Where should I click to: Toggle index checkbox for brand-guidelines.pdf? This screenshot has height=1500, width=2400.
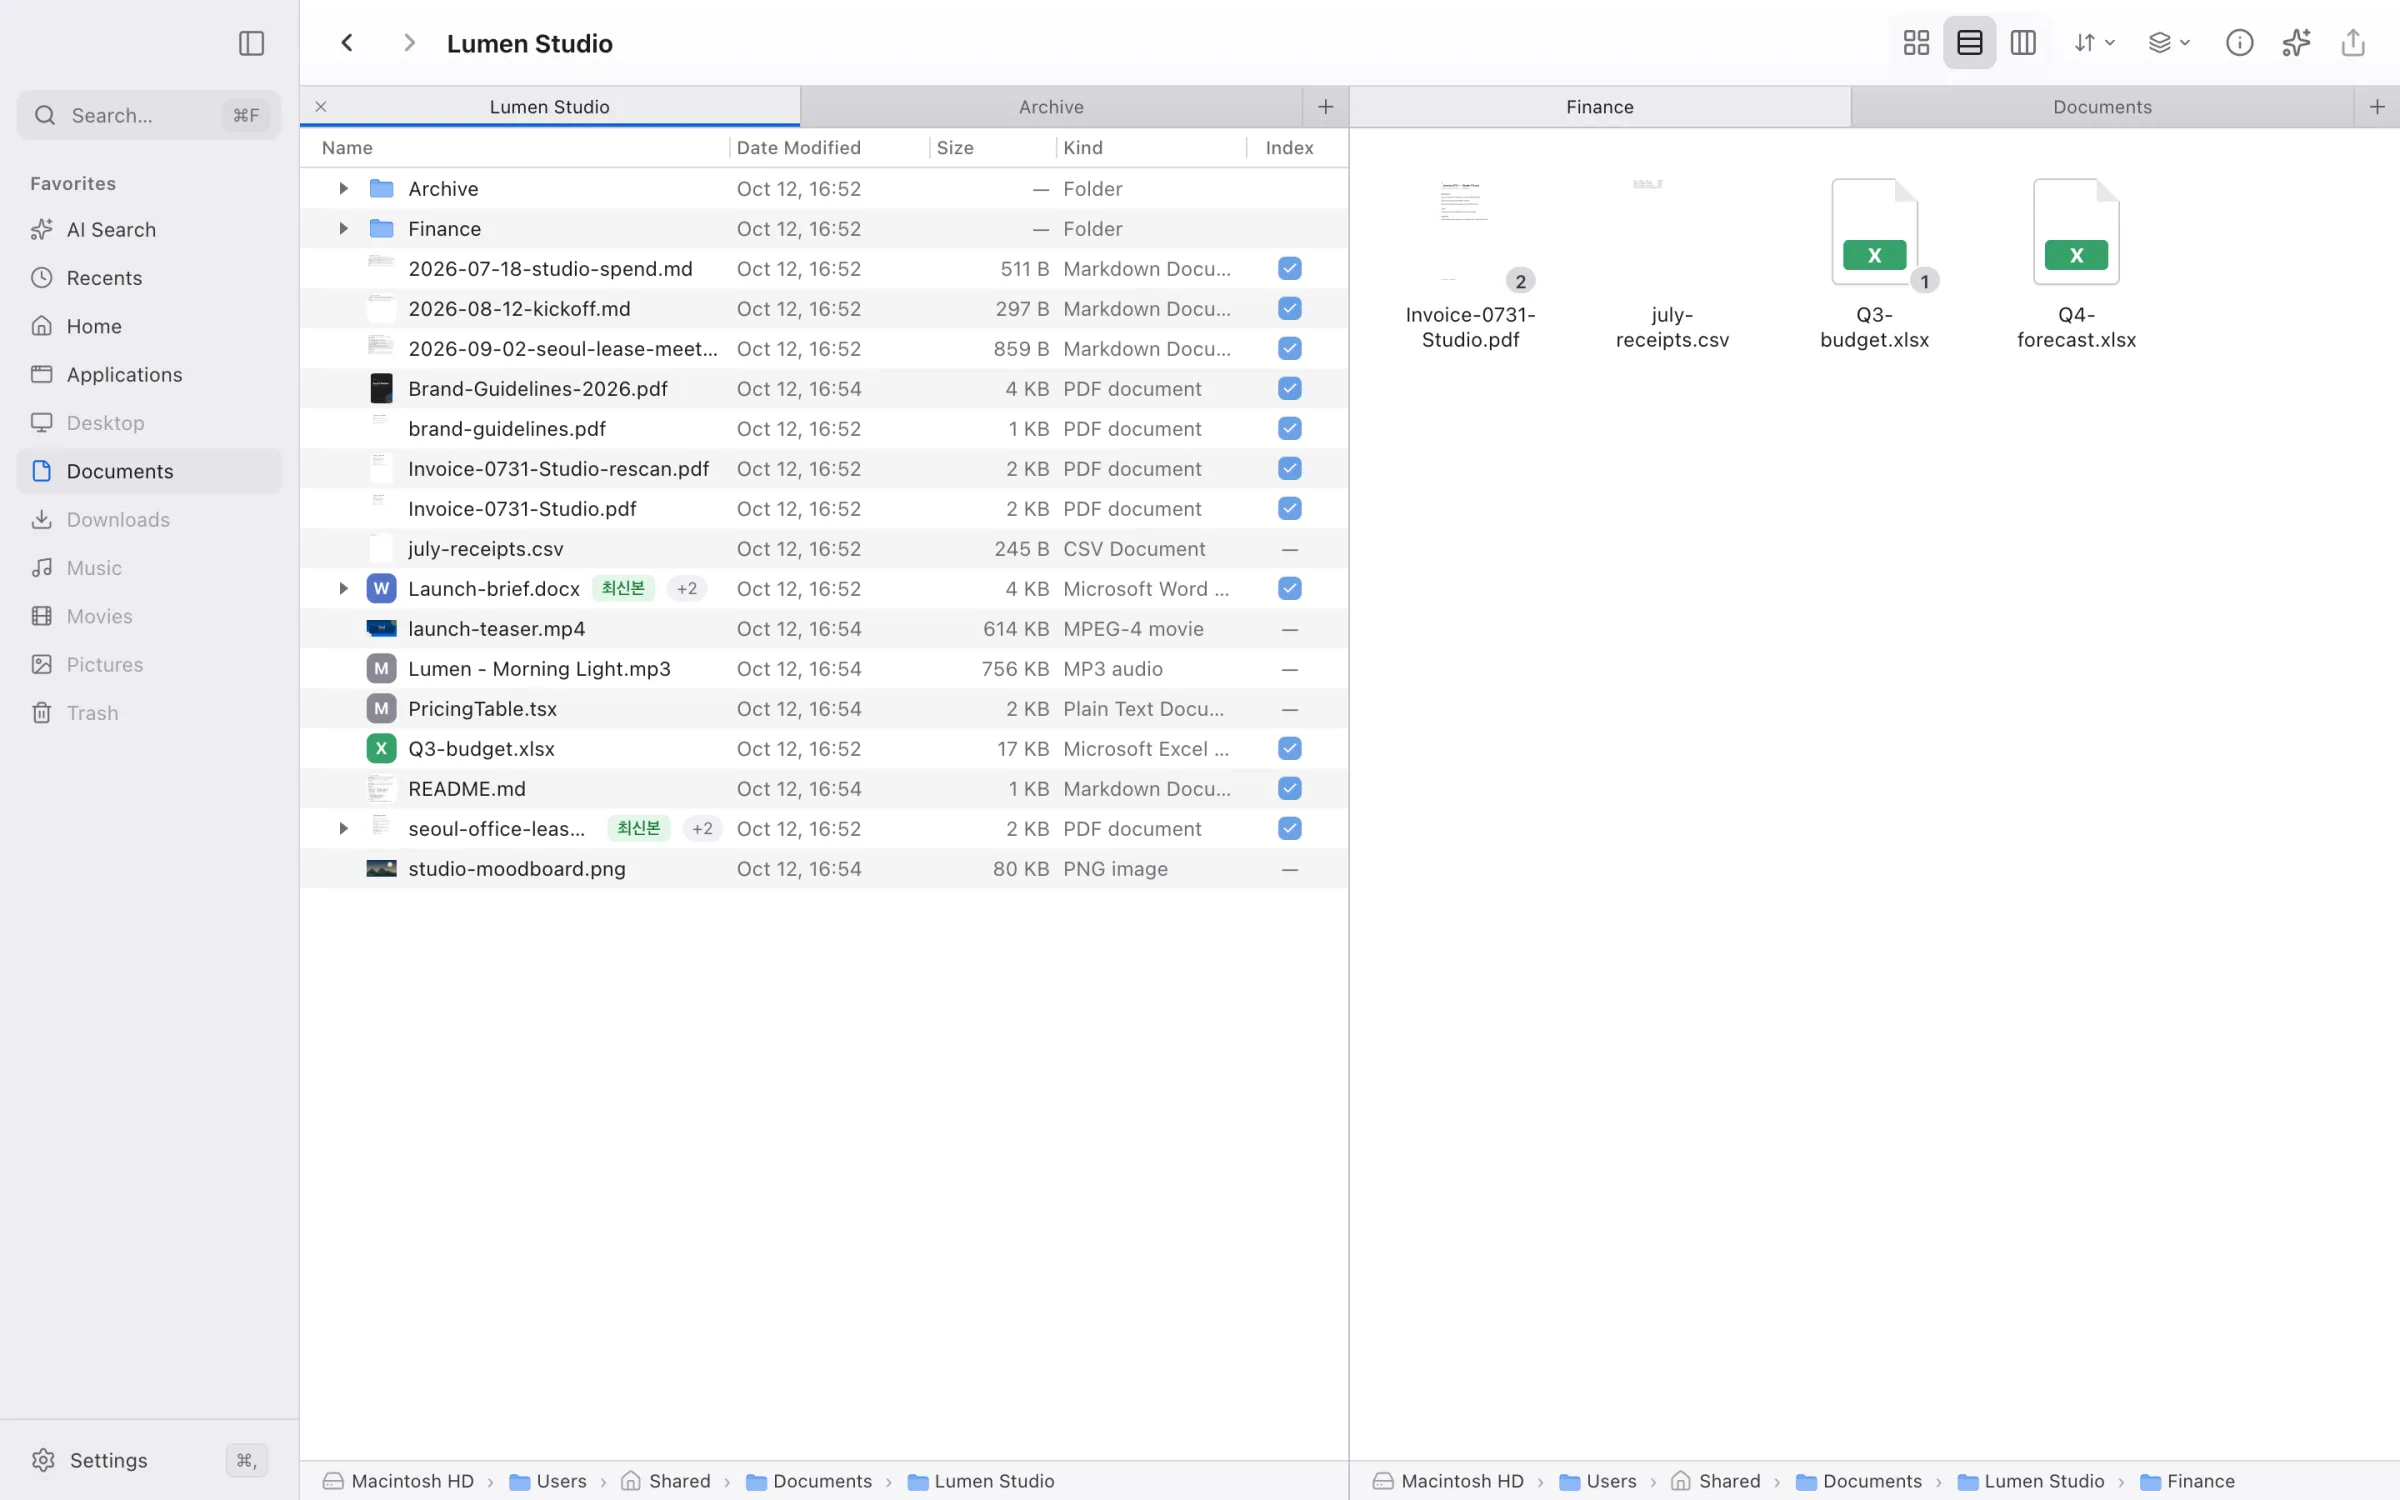[1289, 428]
